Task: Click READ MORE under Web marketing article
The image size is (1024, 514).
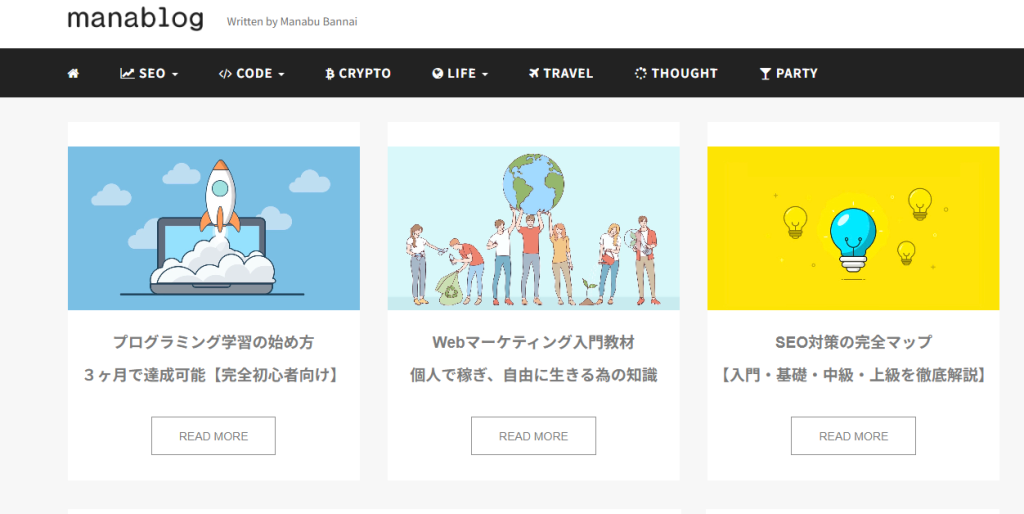Action: tap(533, 436)
